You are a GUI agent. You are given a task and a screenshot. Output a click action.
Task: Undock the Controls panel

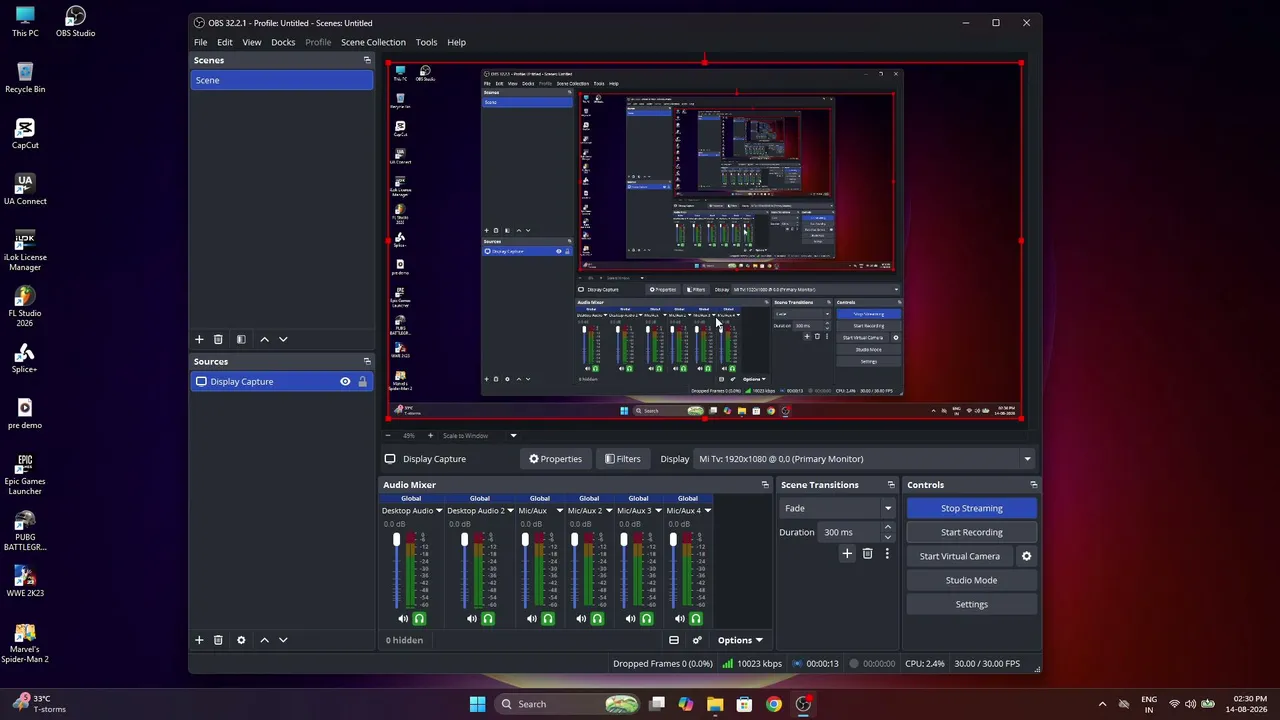click(x=1033, y=485)
